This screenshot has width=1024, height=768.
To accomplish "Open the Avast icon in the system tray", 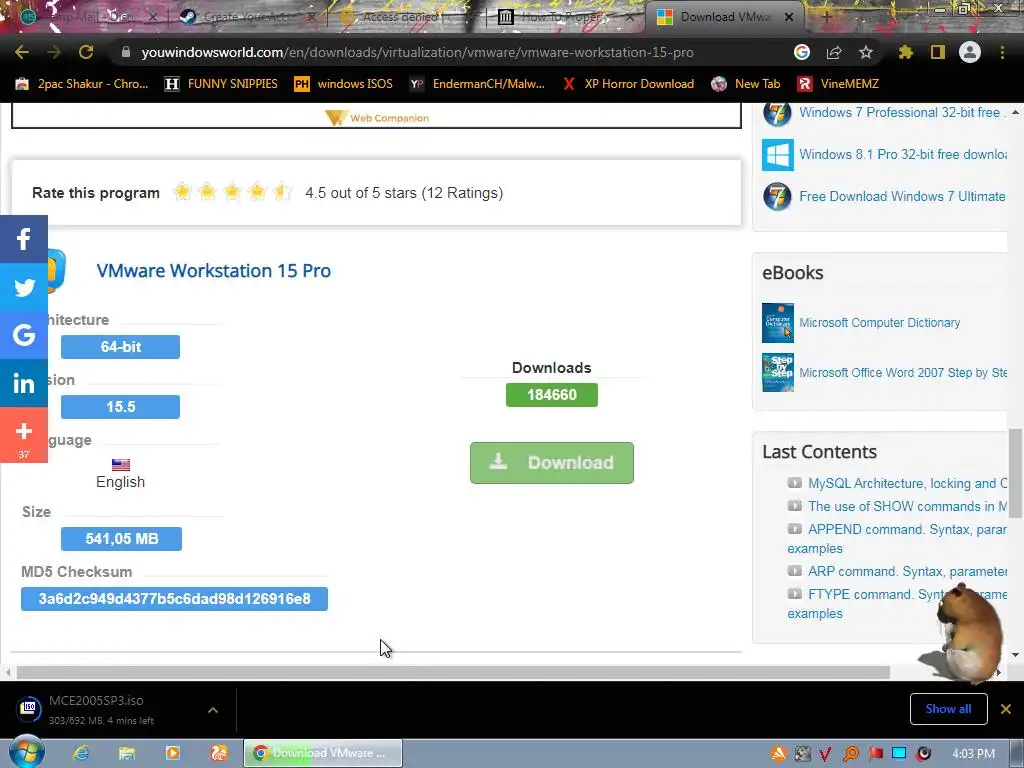I will (778, 754).
